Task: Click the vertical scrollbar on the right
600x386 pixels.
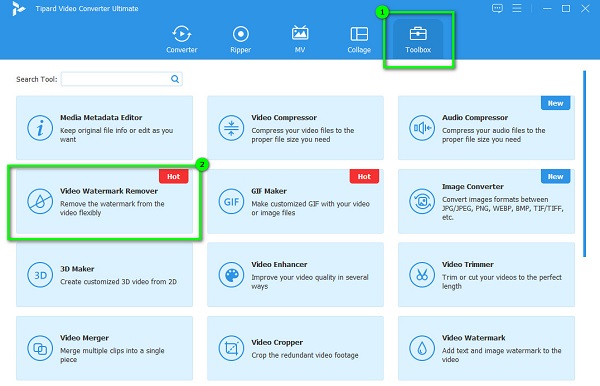Action: (x=584, y=164)
